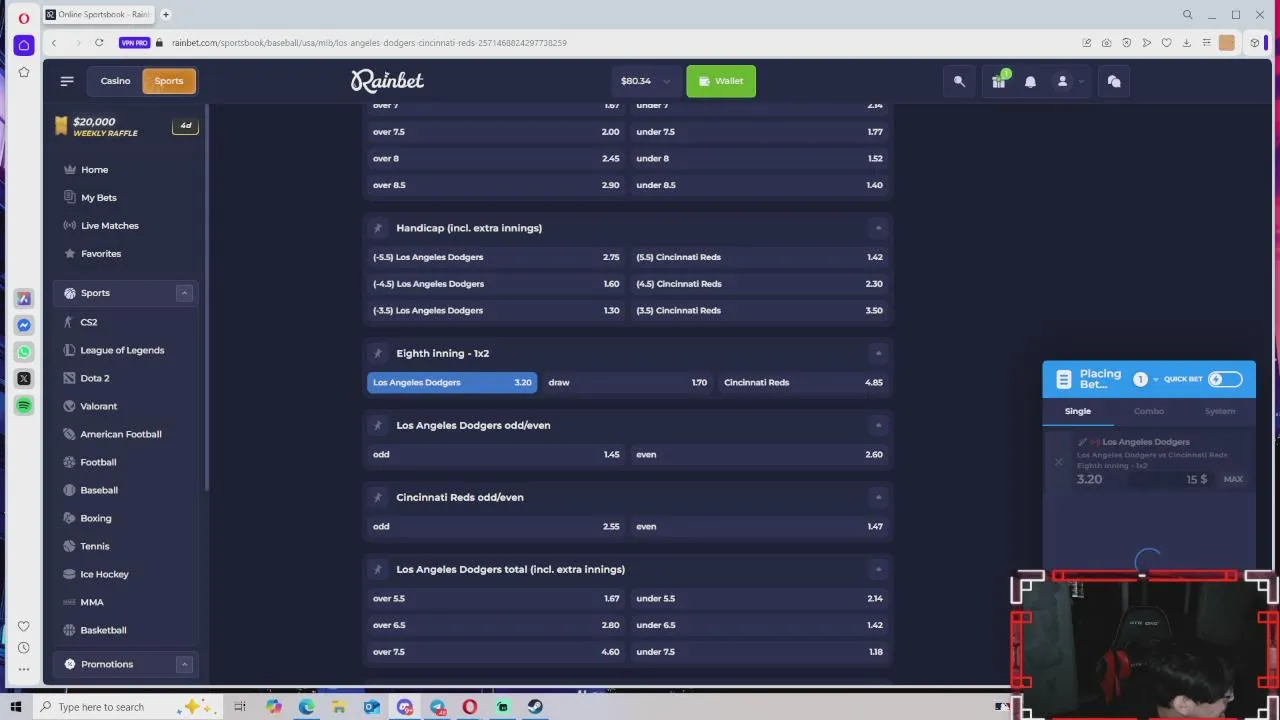The width and height of the screenshot is (1280, 720).
Task: Collapse Los Angeles Dodgers total section
Action: 878,569
